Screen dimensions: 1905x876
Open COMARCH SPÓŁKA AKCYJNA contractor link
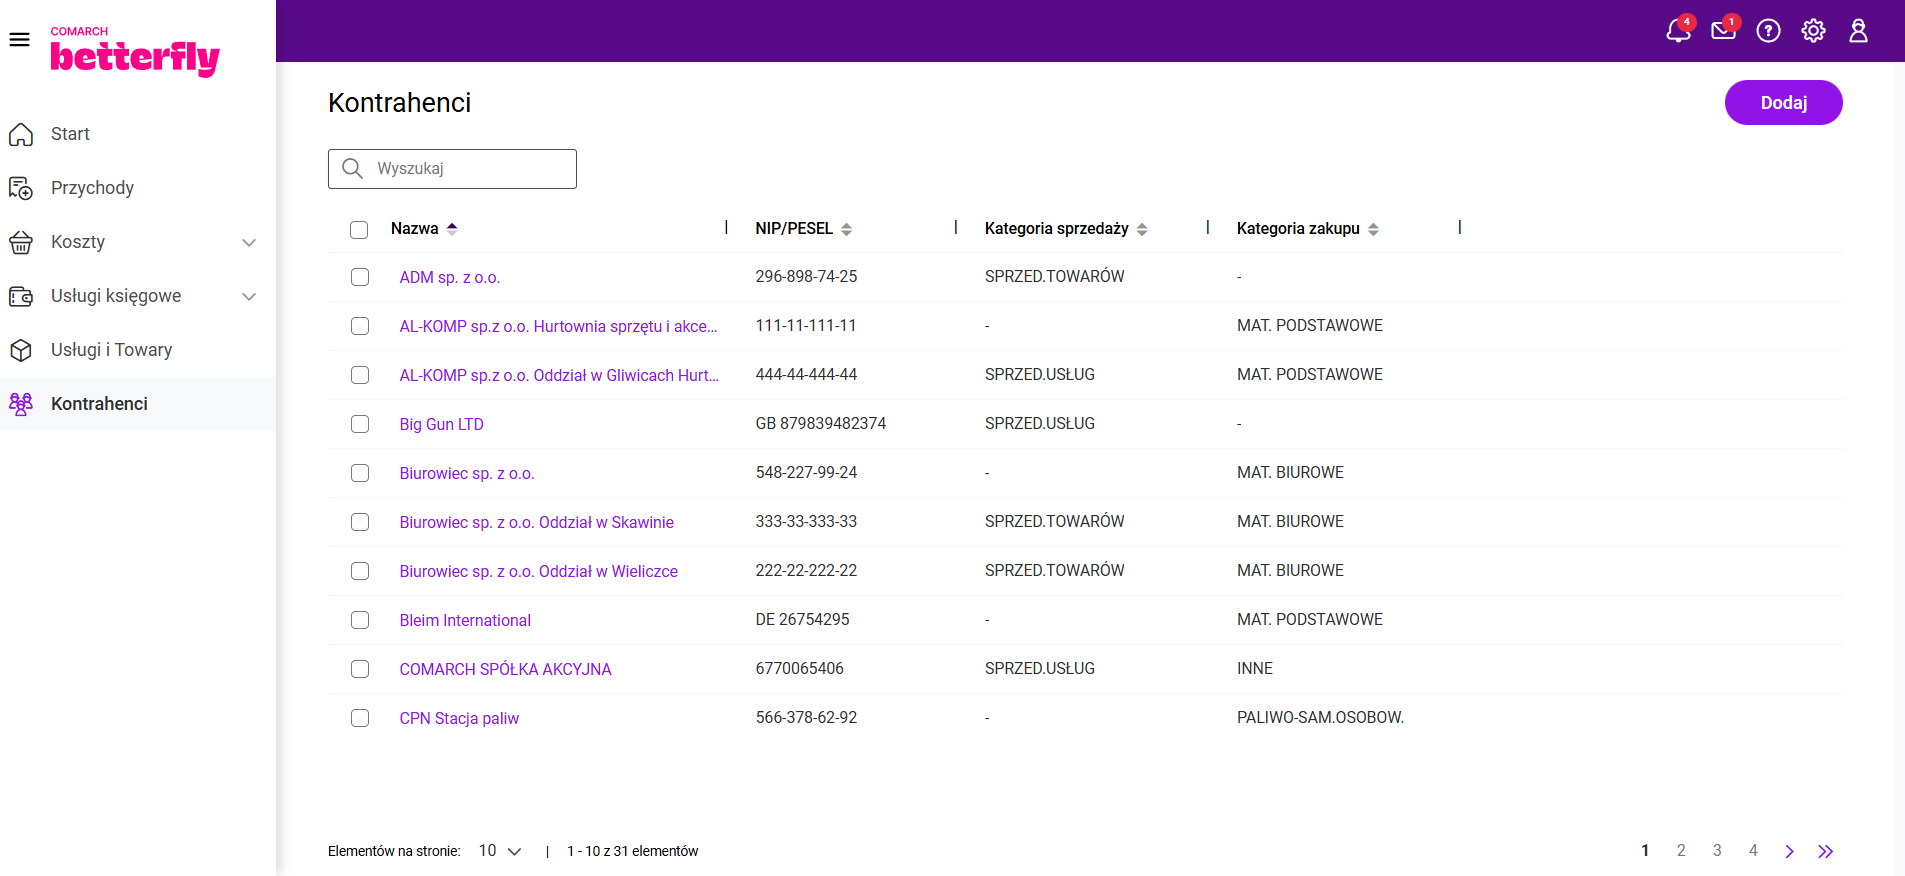tap(505, 669)
